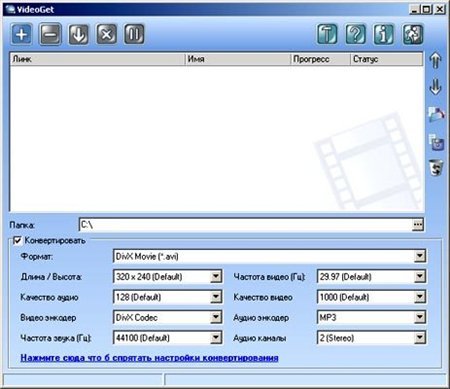This screenshot has width=450, height=389.
Task: Open help with the question mark icon
Action: tap(355, 34)
